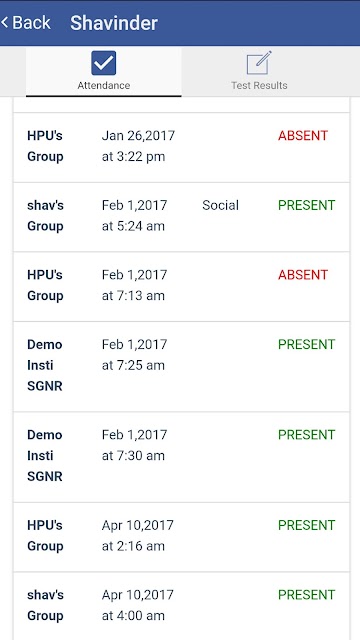Tap ABSENT status for Feb 1 7:13 am
The height and width of the screenshot is (640, 360).
pos(303,275)
